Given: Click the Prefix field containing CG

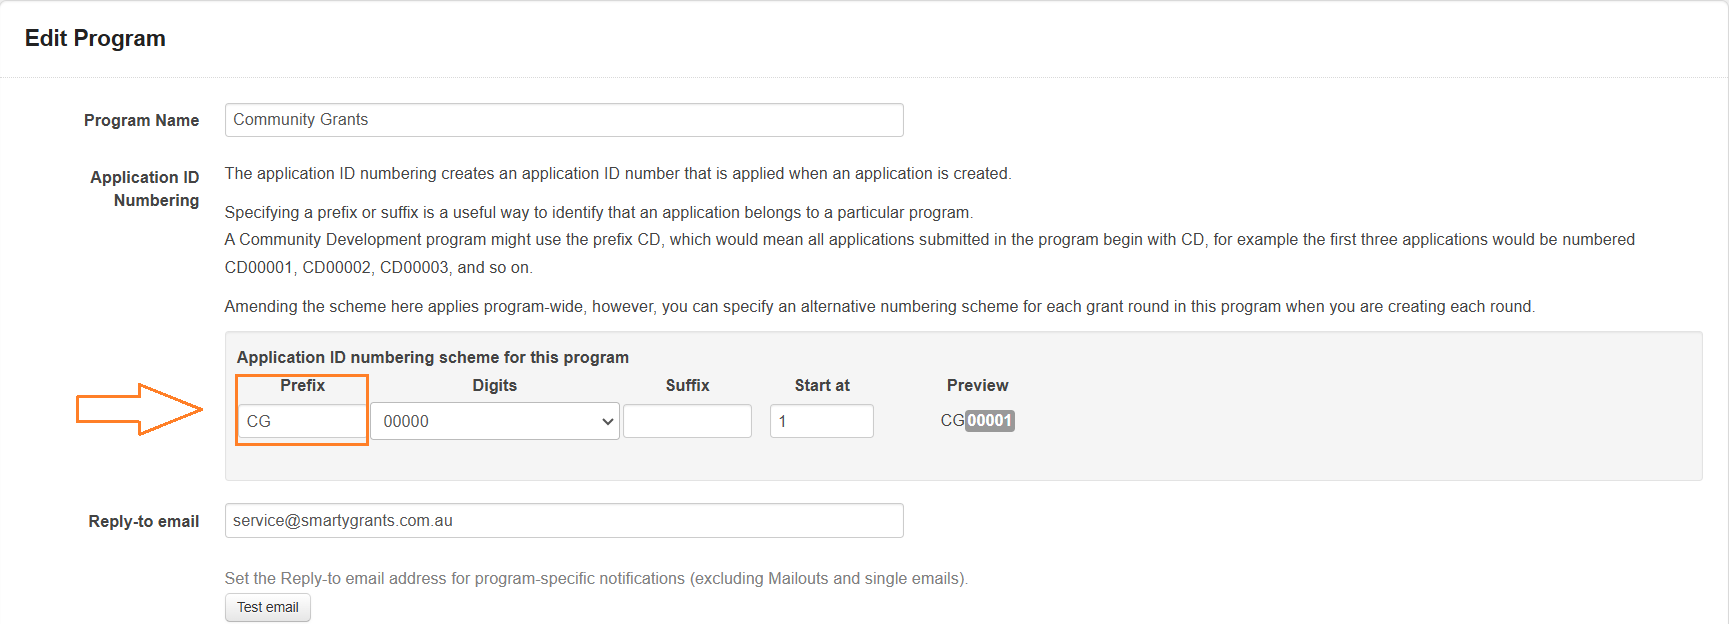Looking at the screenshot, I should [302, 422].
